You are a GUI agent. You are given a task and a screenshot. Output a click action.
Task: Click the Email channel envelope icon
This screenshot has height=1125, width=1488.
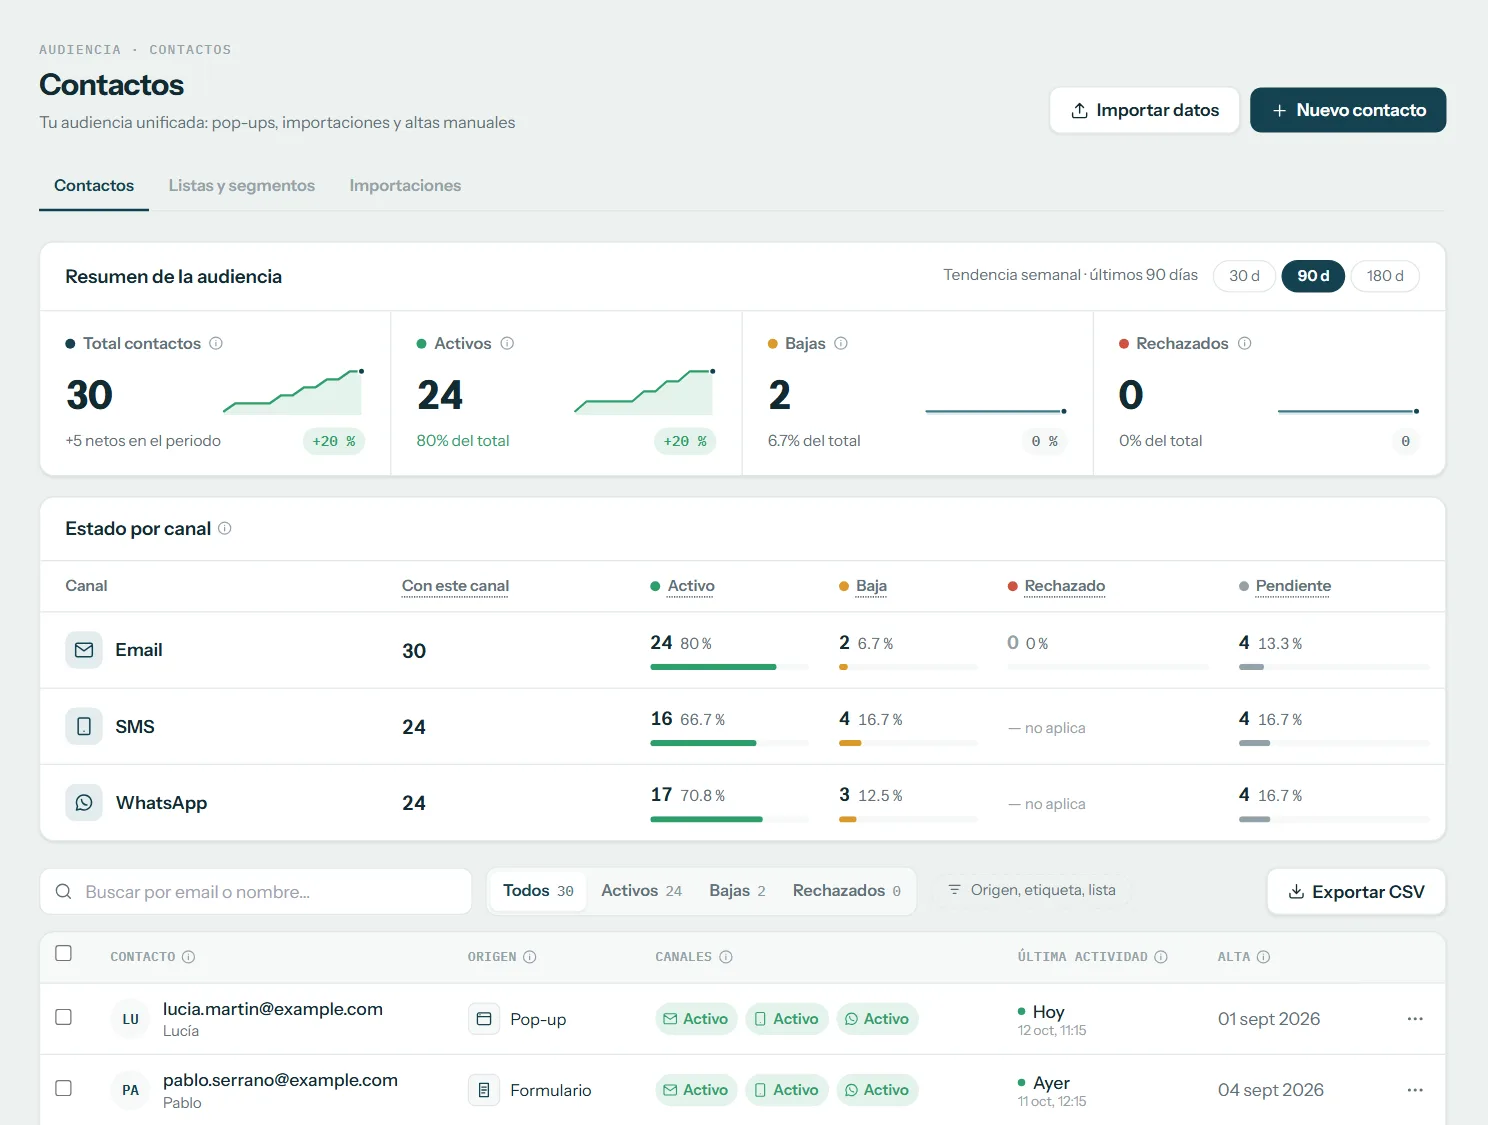click(x=84, y=650)
